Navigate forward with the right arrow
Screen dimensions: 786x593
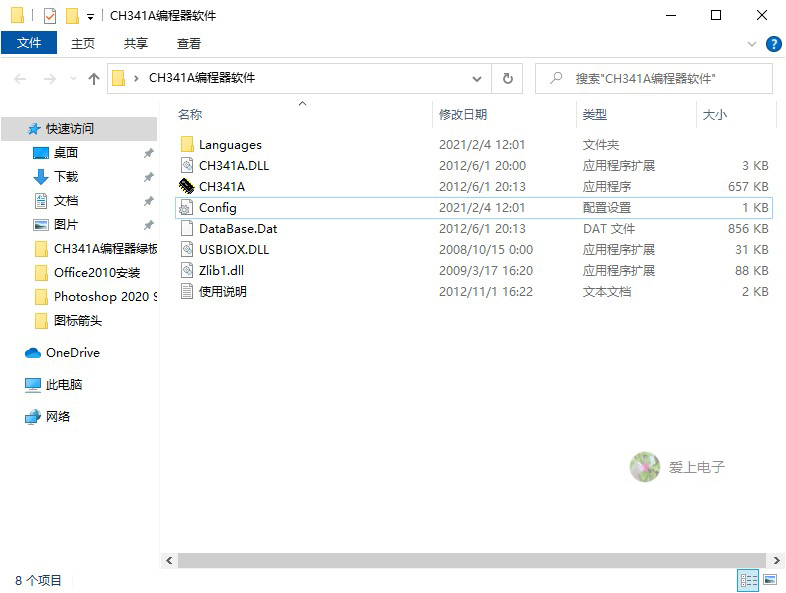pos(50,79)
